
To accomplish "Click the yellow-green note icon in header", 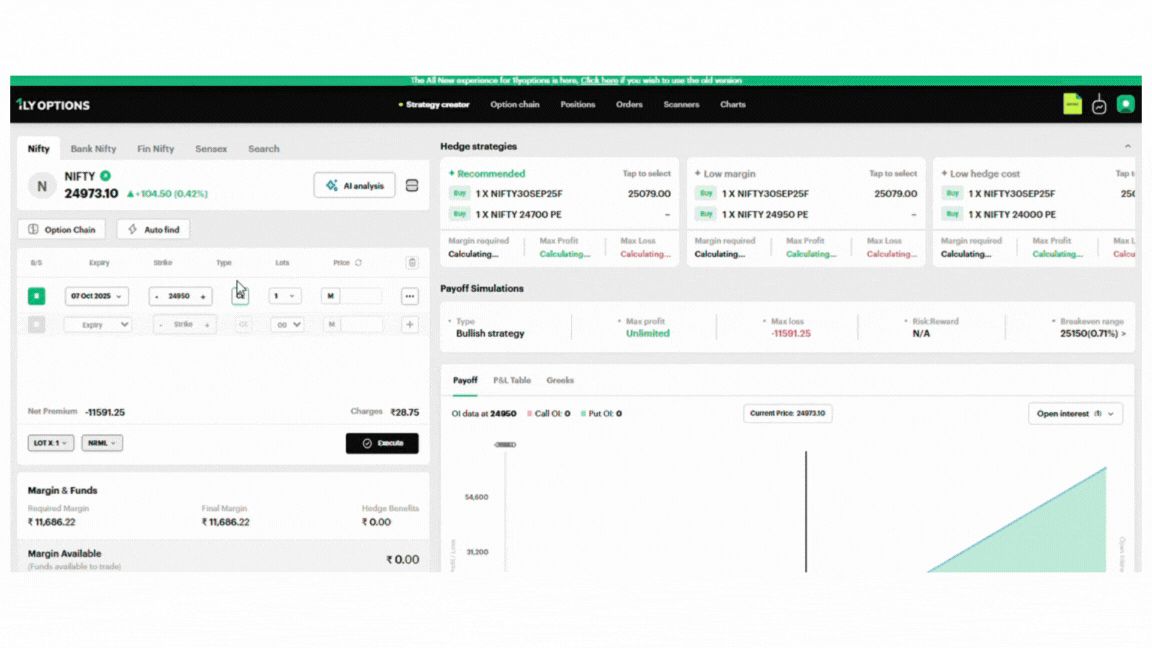I will 1072,104.
